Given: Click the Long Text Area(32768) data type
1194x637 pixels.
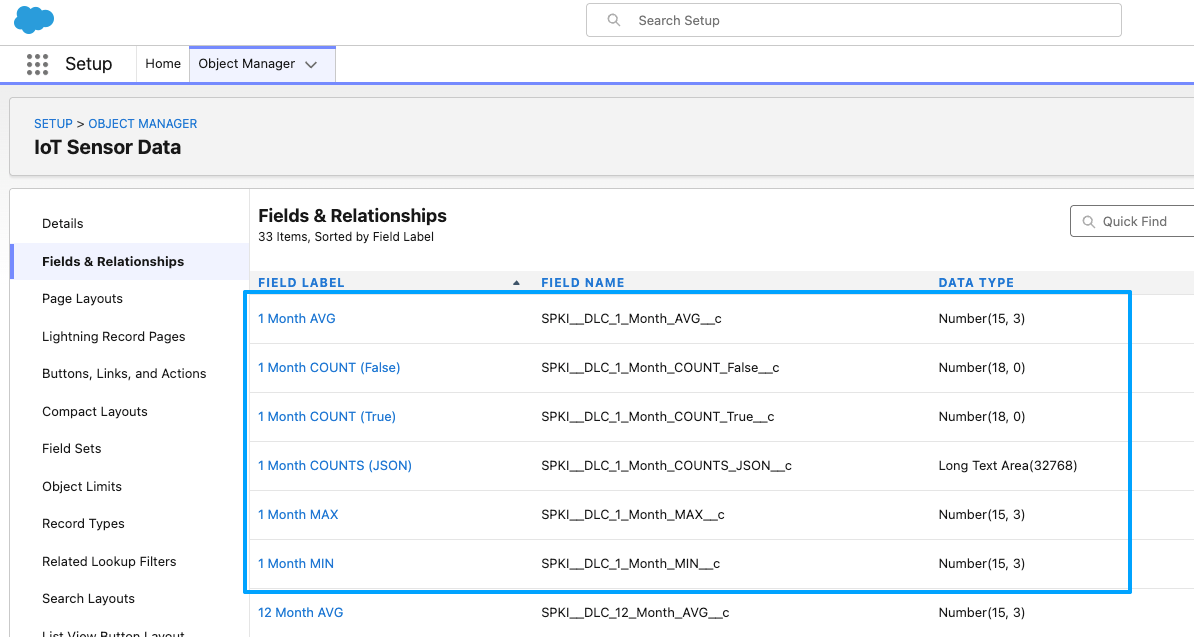Looking at the screenshot, I should (1007, 466).
